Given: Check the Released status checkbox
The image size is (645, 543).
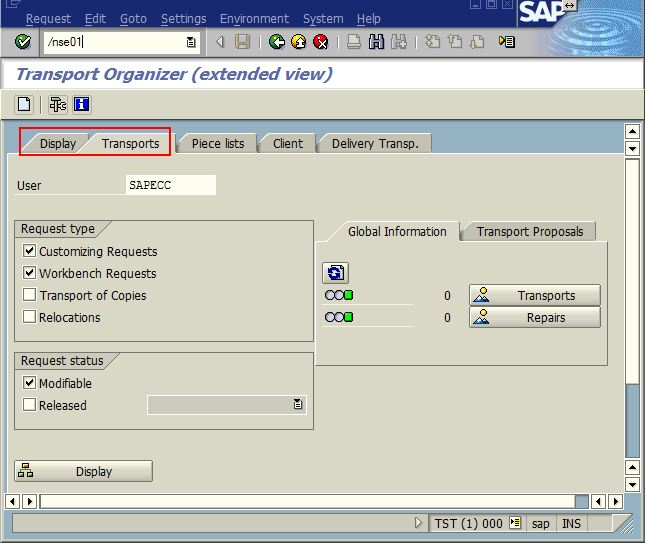Looking at the screenshot, I should pyautogui.click(x=29, y=404).
